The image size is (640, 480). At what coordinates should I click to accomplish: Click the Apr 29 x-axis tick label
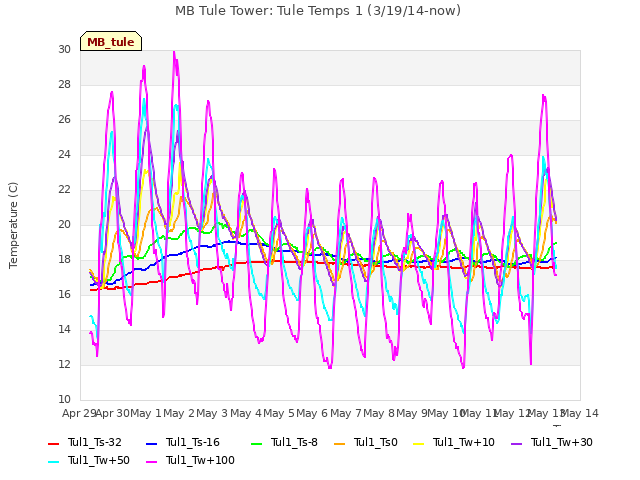79,413
